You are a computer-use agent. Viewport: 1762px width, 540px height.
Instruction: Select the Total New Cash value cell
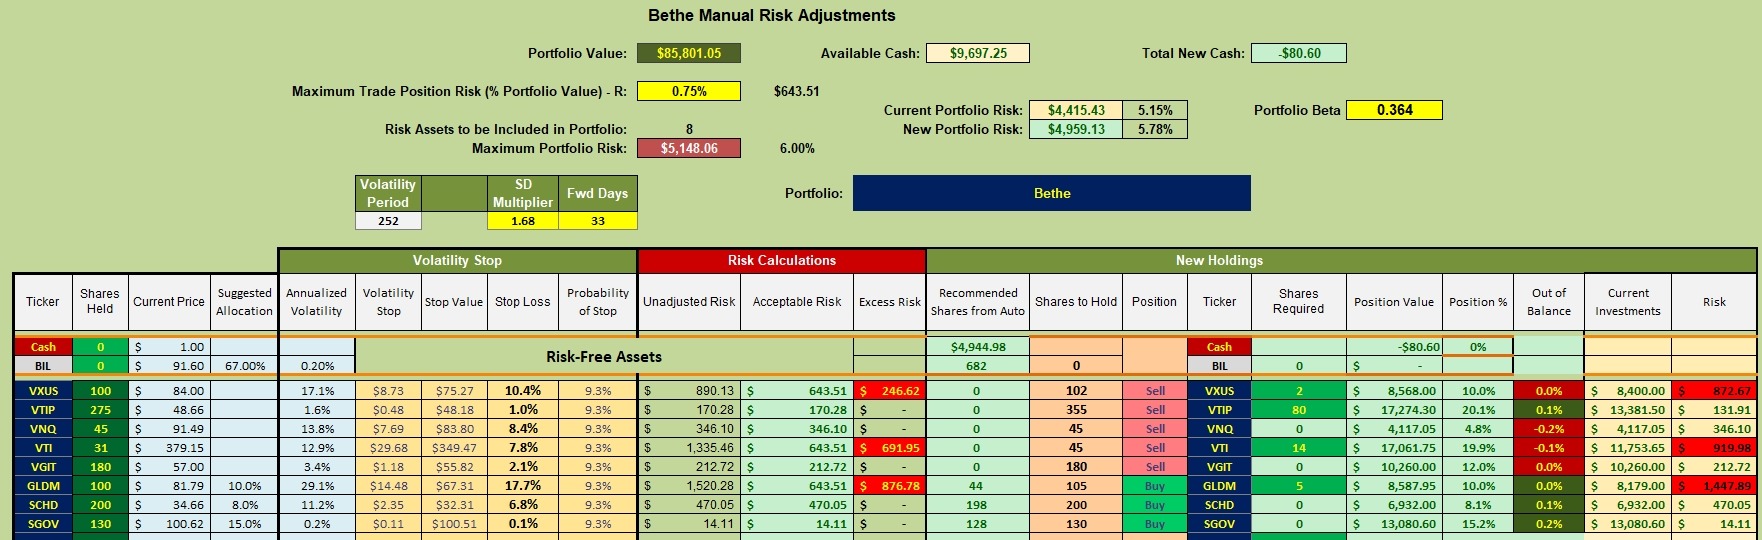(1299, 53)
